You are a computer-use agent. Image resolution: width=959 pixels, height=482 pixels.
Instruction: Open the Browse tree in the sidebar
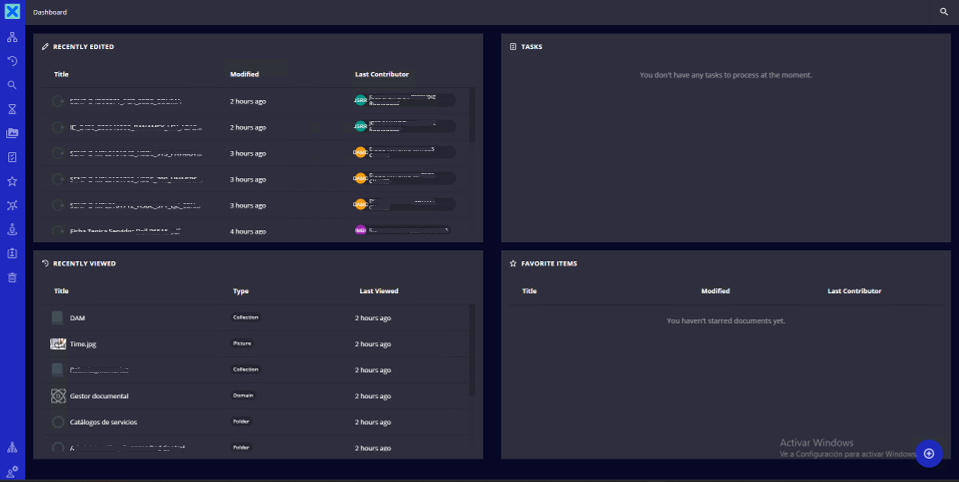(12, 37)
